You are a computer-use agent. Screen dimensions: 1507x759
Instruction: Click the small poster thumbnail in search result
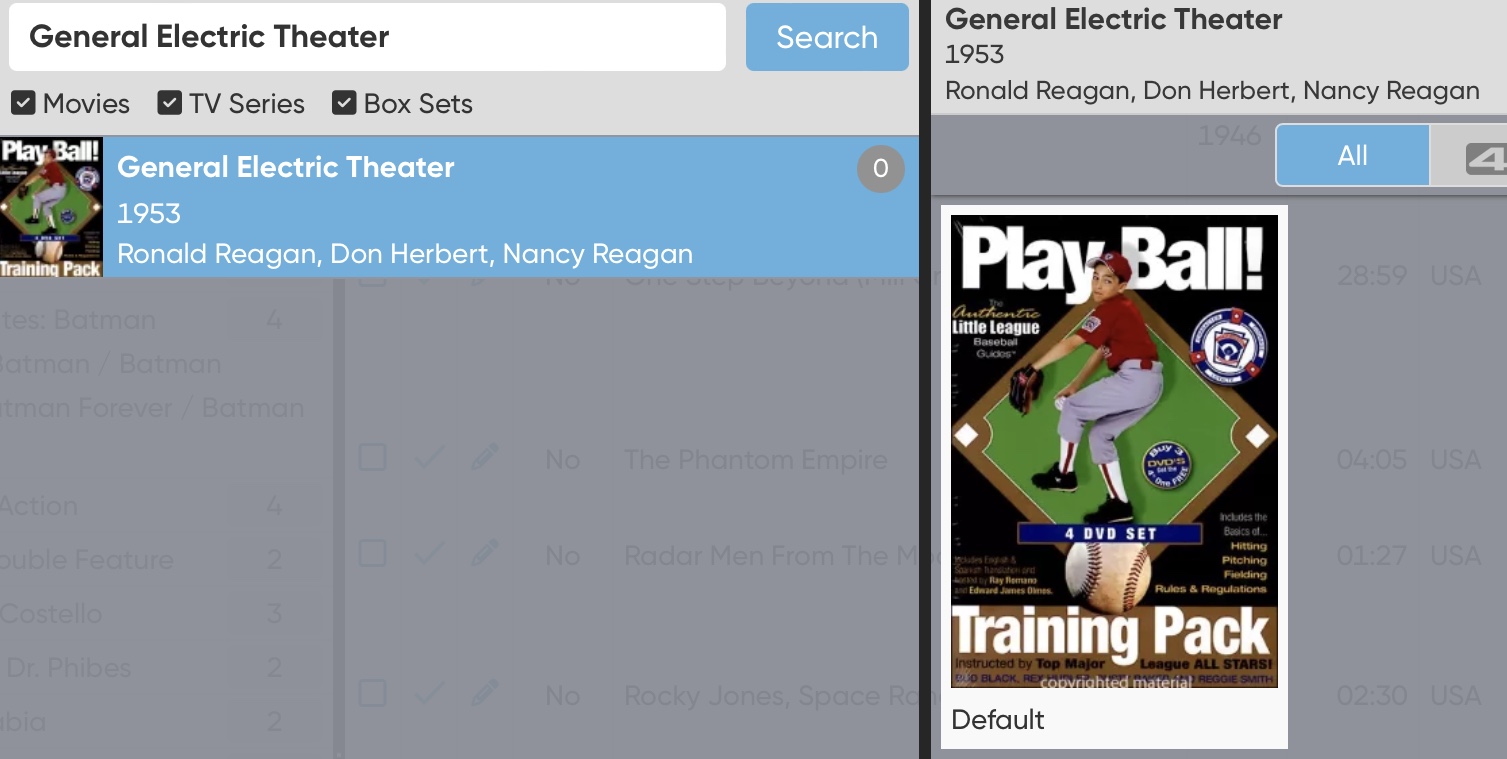tap(51, 207)
